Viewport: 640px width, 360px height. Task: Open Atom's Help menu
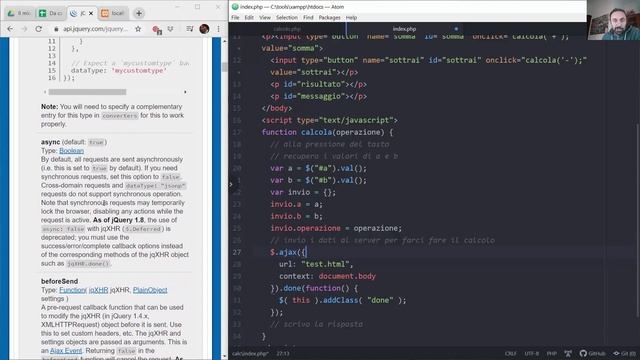[x=351, y=18]
